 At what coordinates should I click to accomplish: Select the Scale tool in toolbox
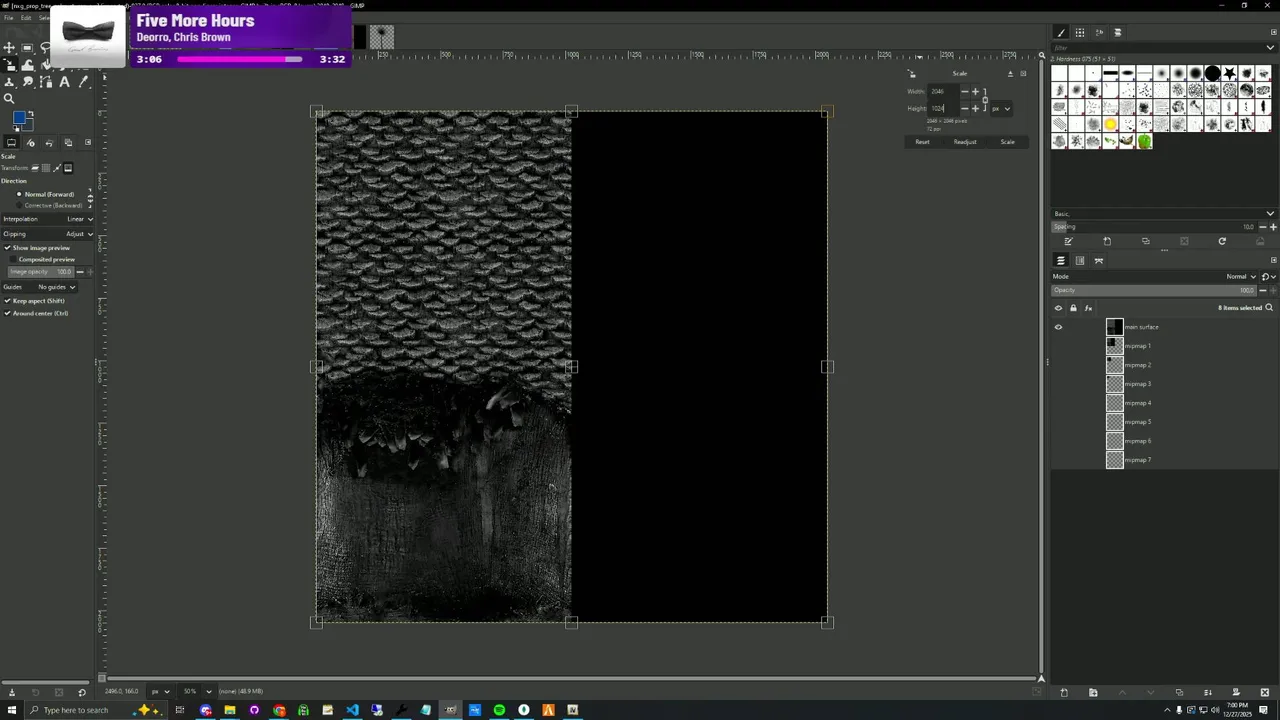pyautogui.click(x=9, y=65)
